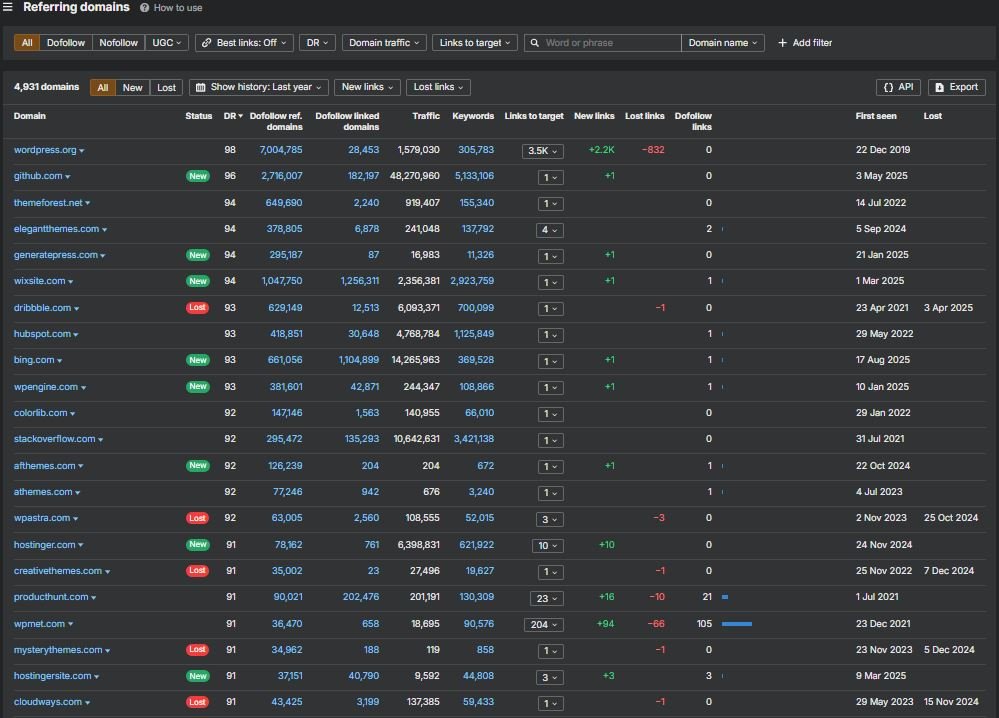Select the All link type filter
The height and width of the screenshot is (718, 999).
pyautogui.click(x=27, y=43)
